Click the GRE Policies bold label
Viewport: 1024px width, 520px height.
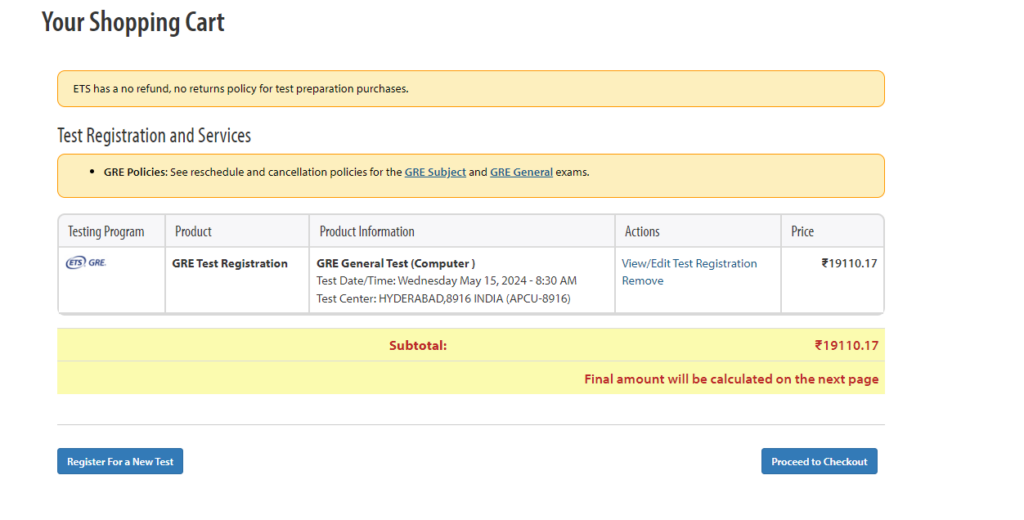(136, 172)
